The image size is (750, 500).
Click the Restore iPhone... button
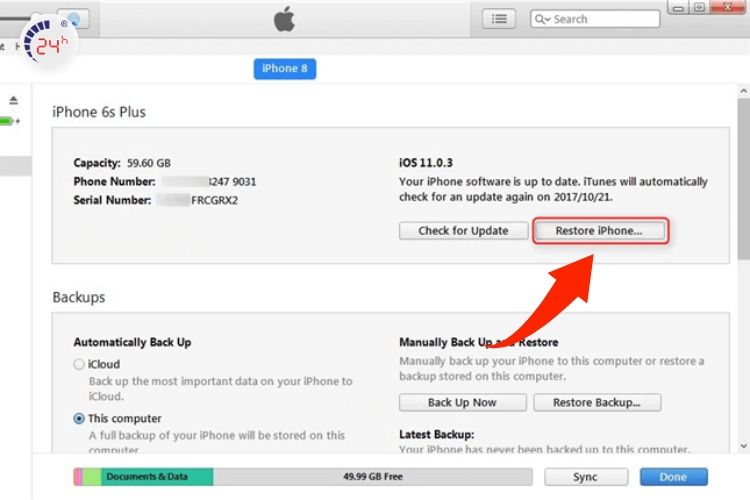[x=600, y=231]
